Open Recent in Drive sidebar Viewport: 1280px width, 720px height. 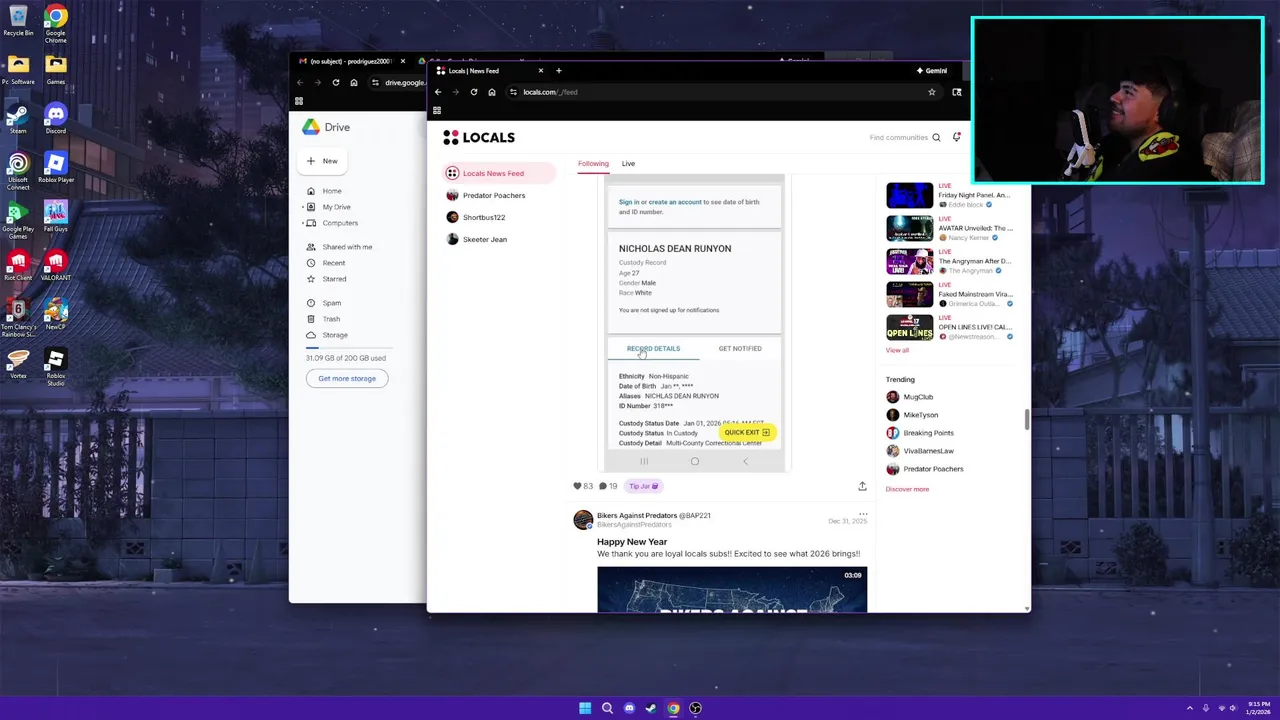coord(334,263)
